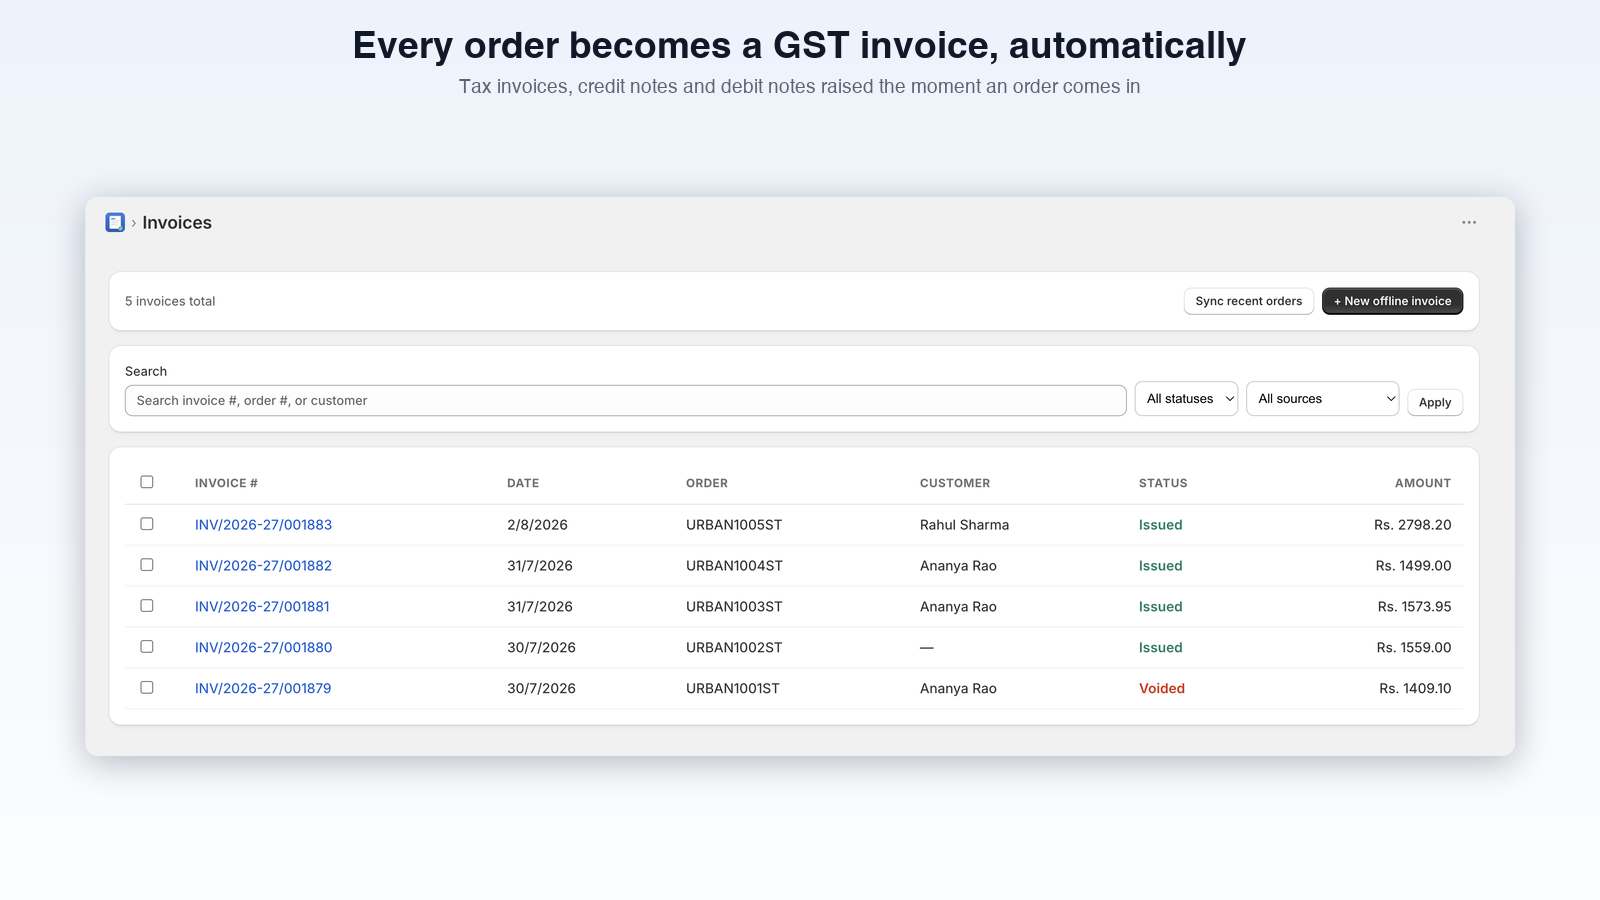Click the ORDER column header
Image resolution: width=1600 pixels, height=900 pixels.
point(707,483)
